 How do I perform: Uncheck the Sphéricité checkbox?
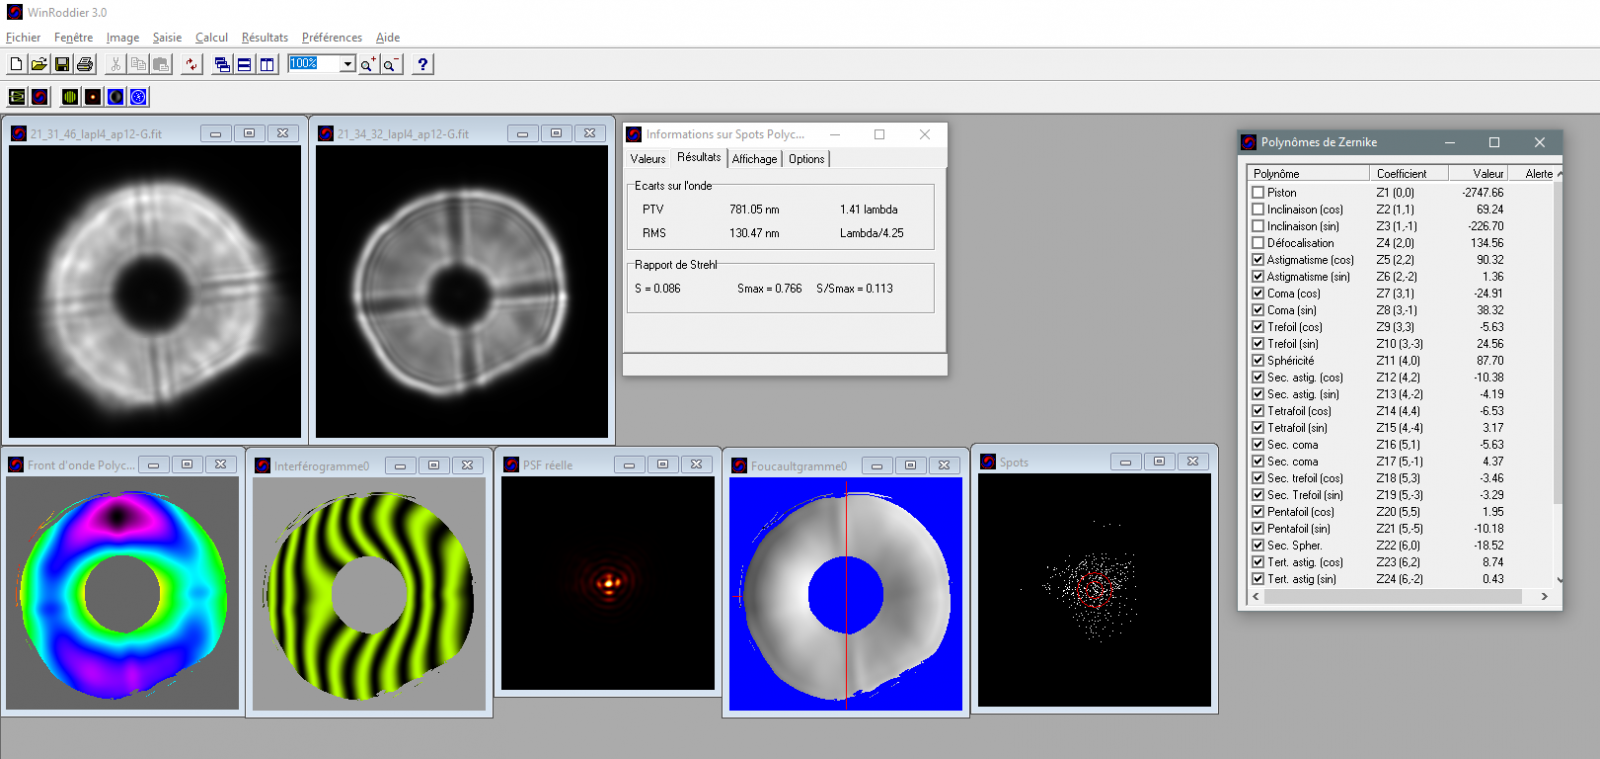click(x=1258, y=360)
